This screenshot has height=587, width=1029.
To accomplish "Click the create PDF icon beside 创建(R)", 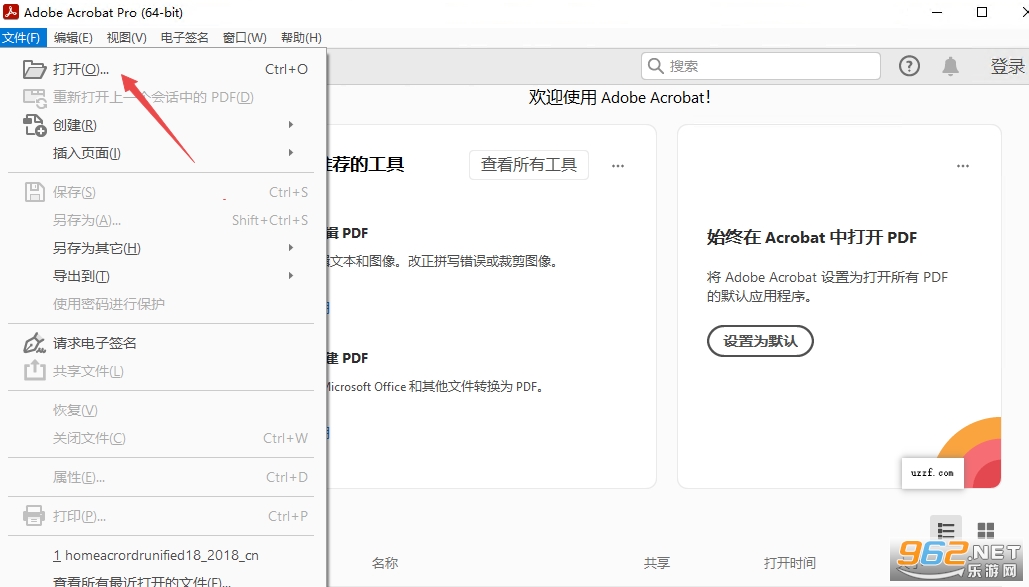I will [34, 125].
